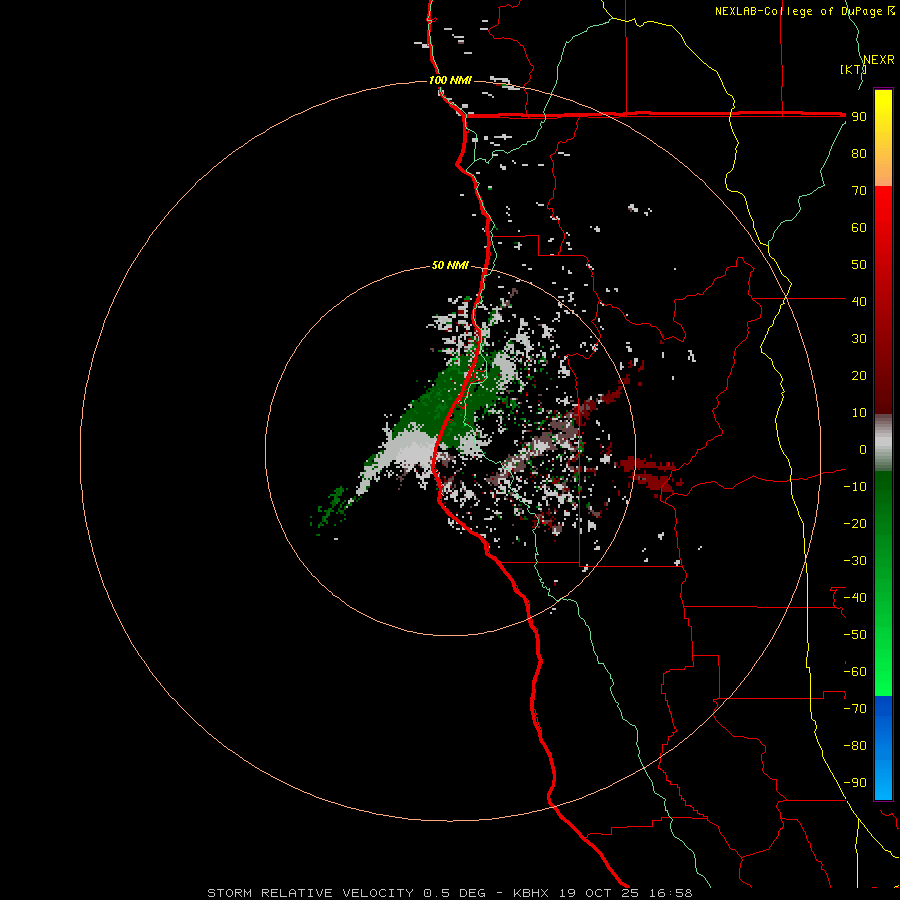Image resolution: width=900 pixels, height=900 pixels.
Task: Pick the gray zero-velocity segment of the color scale
Action: (x=883, y=443)
